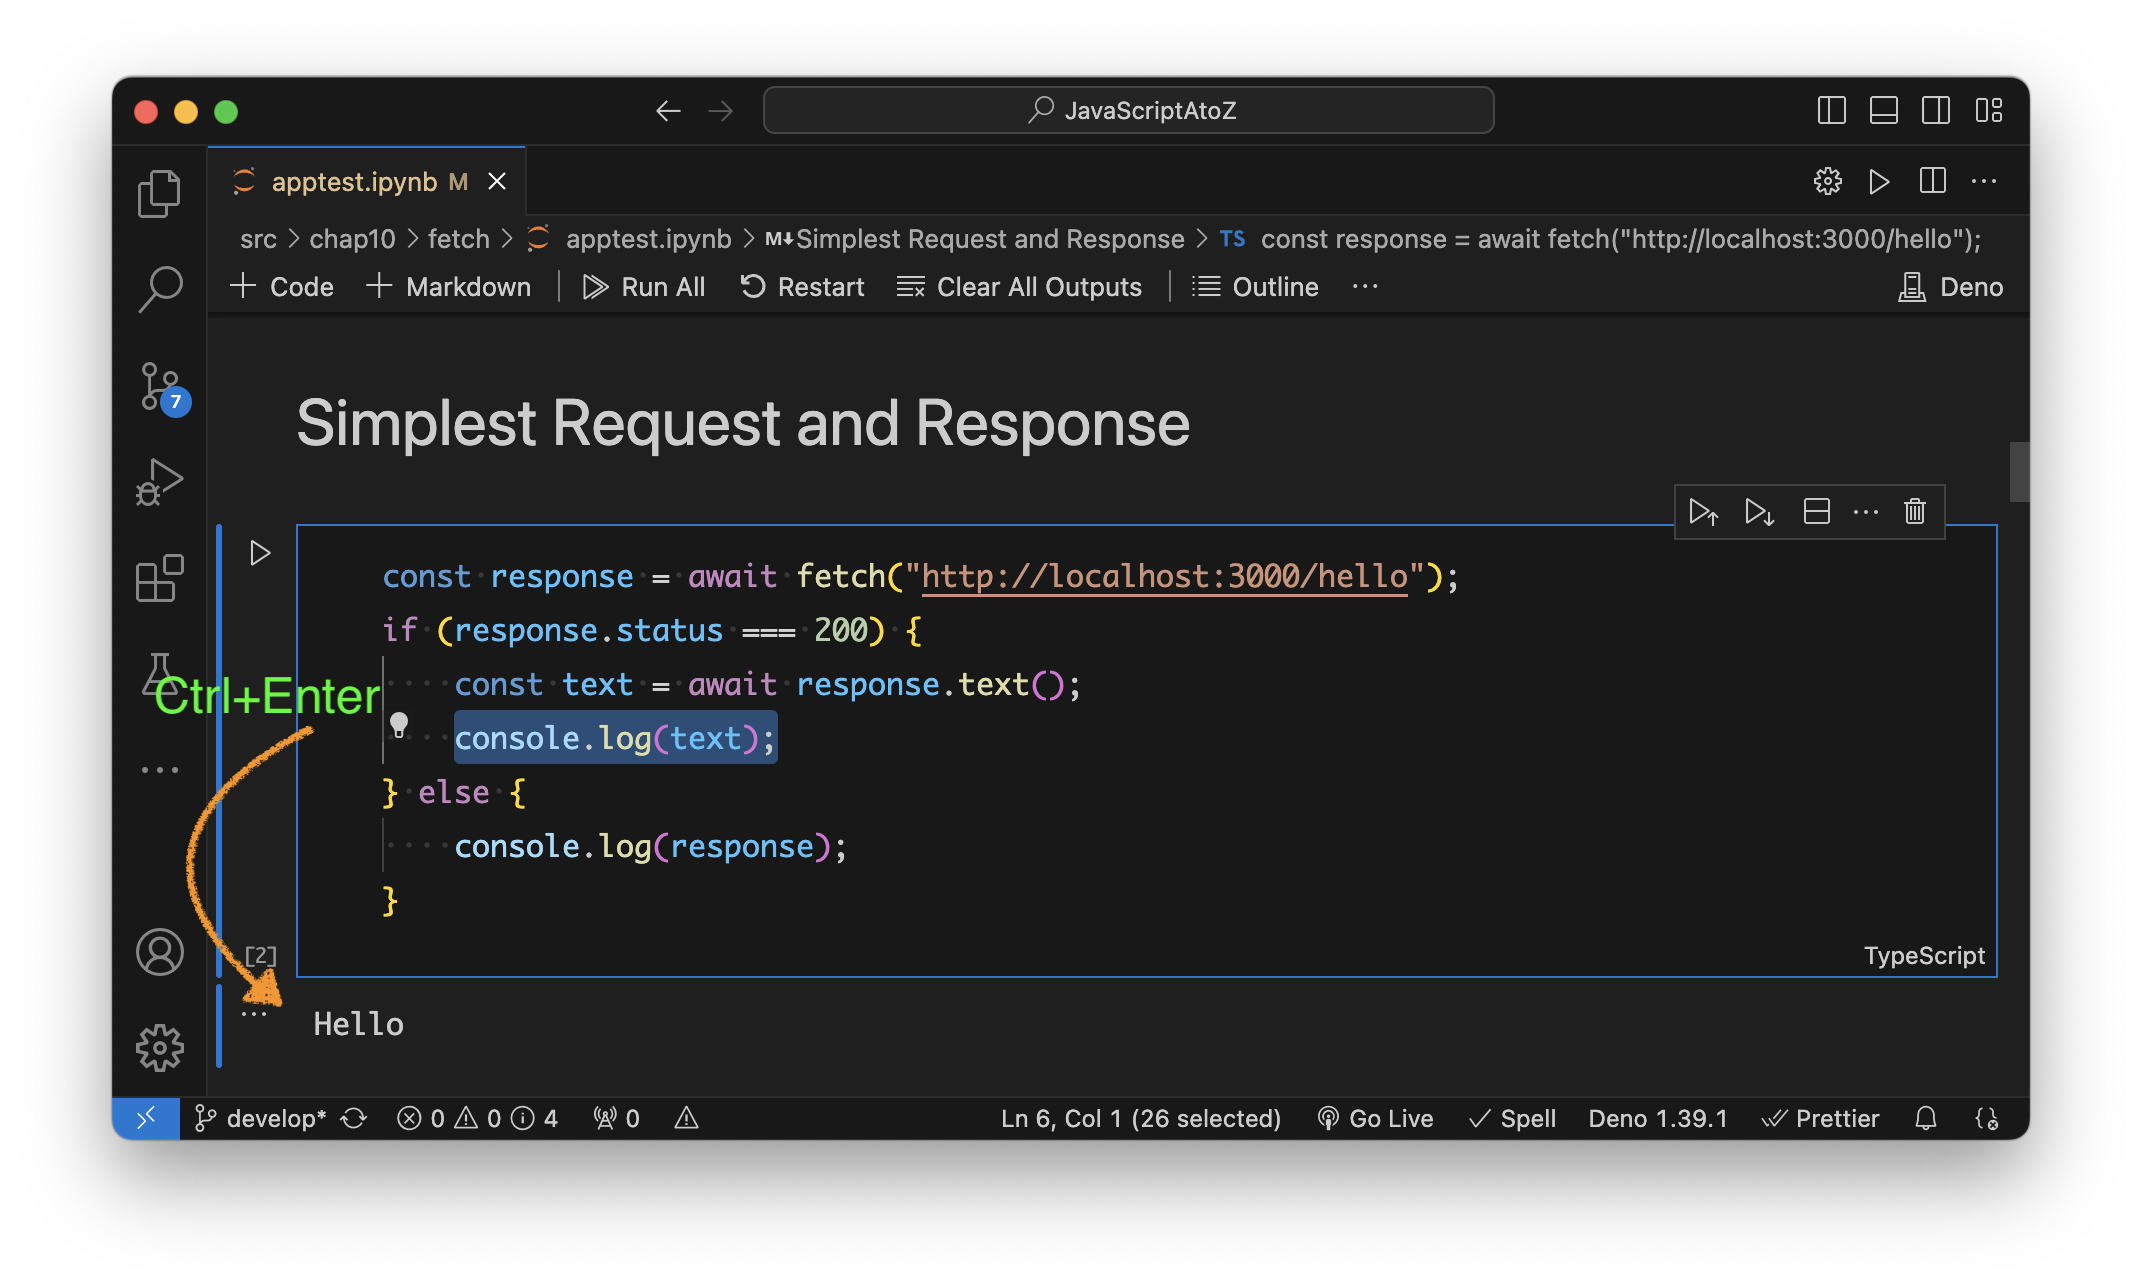Screen dimensions: 2142x1288
Task: Open notifications via the bell icon
Action: pyautogui.click(x=1927, y=1118)
